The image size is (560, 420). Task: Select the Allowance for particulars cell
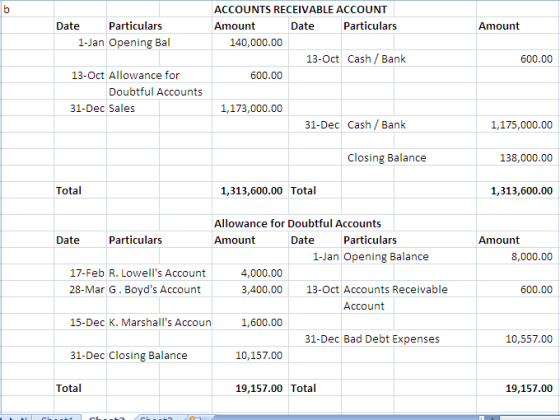(x=144, y=75)
